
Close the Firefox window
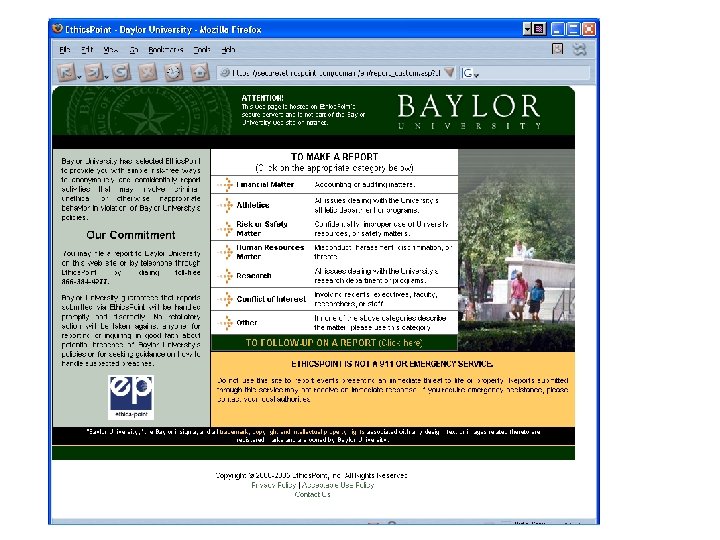click(589, 29)
